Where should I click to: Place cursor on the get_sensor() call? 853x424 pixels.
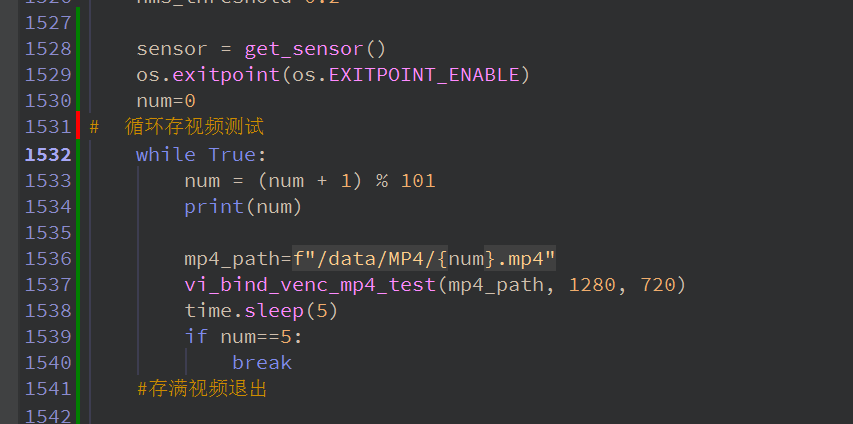315,48
